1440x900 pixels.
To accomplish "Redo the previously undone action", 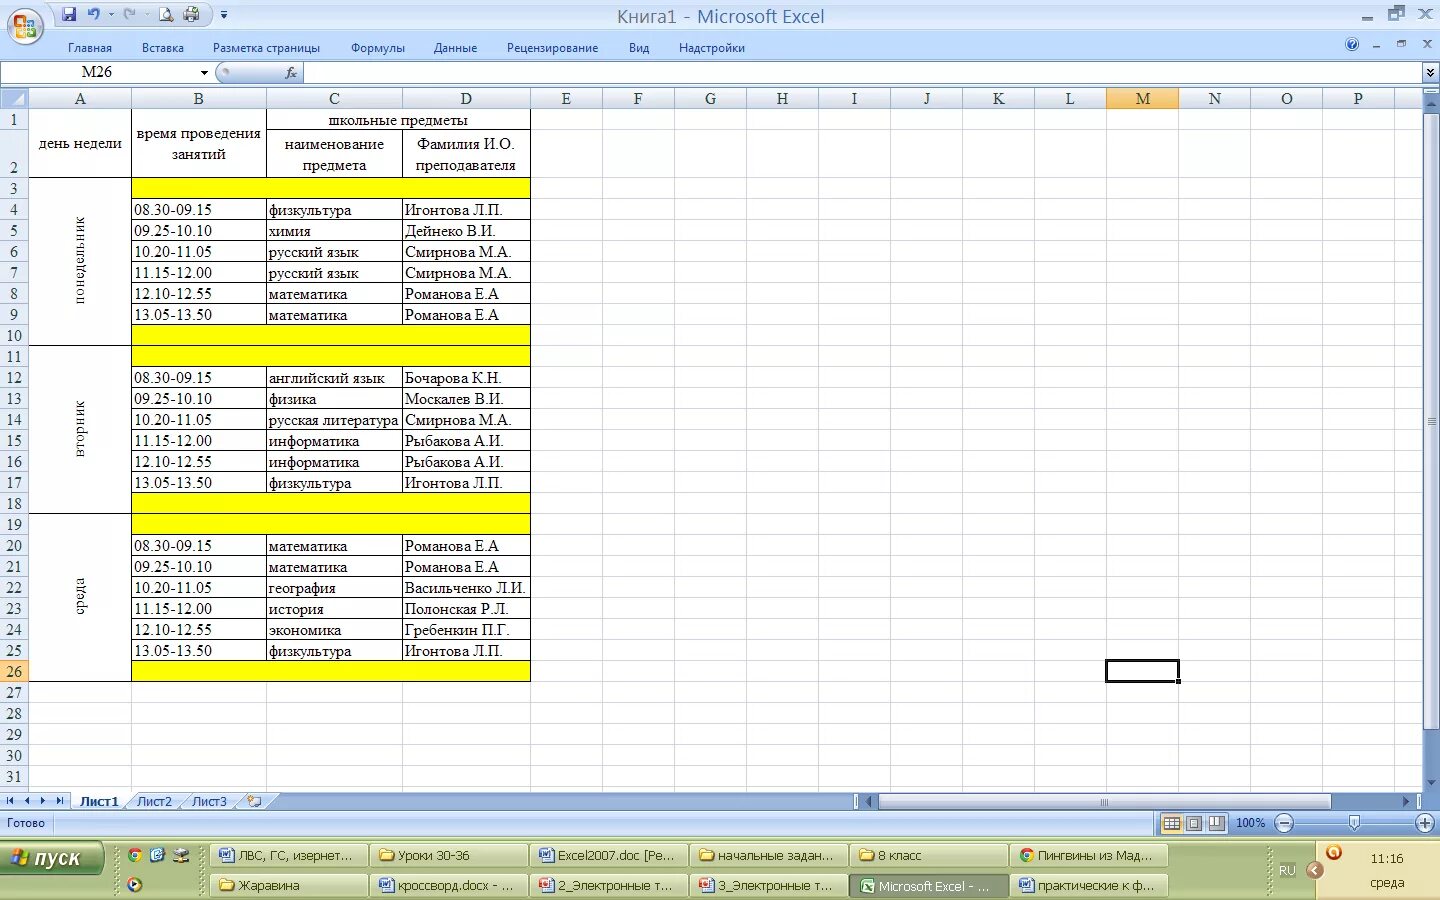I will (x=129, y=14).
